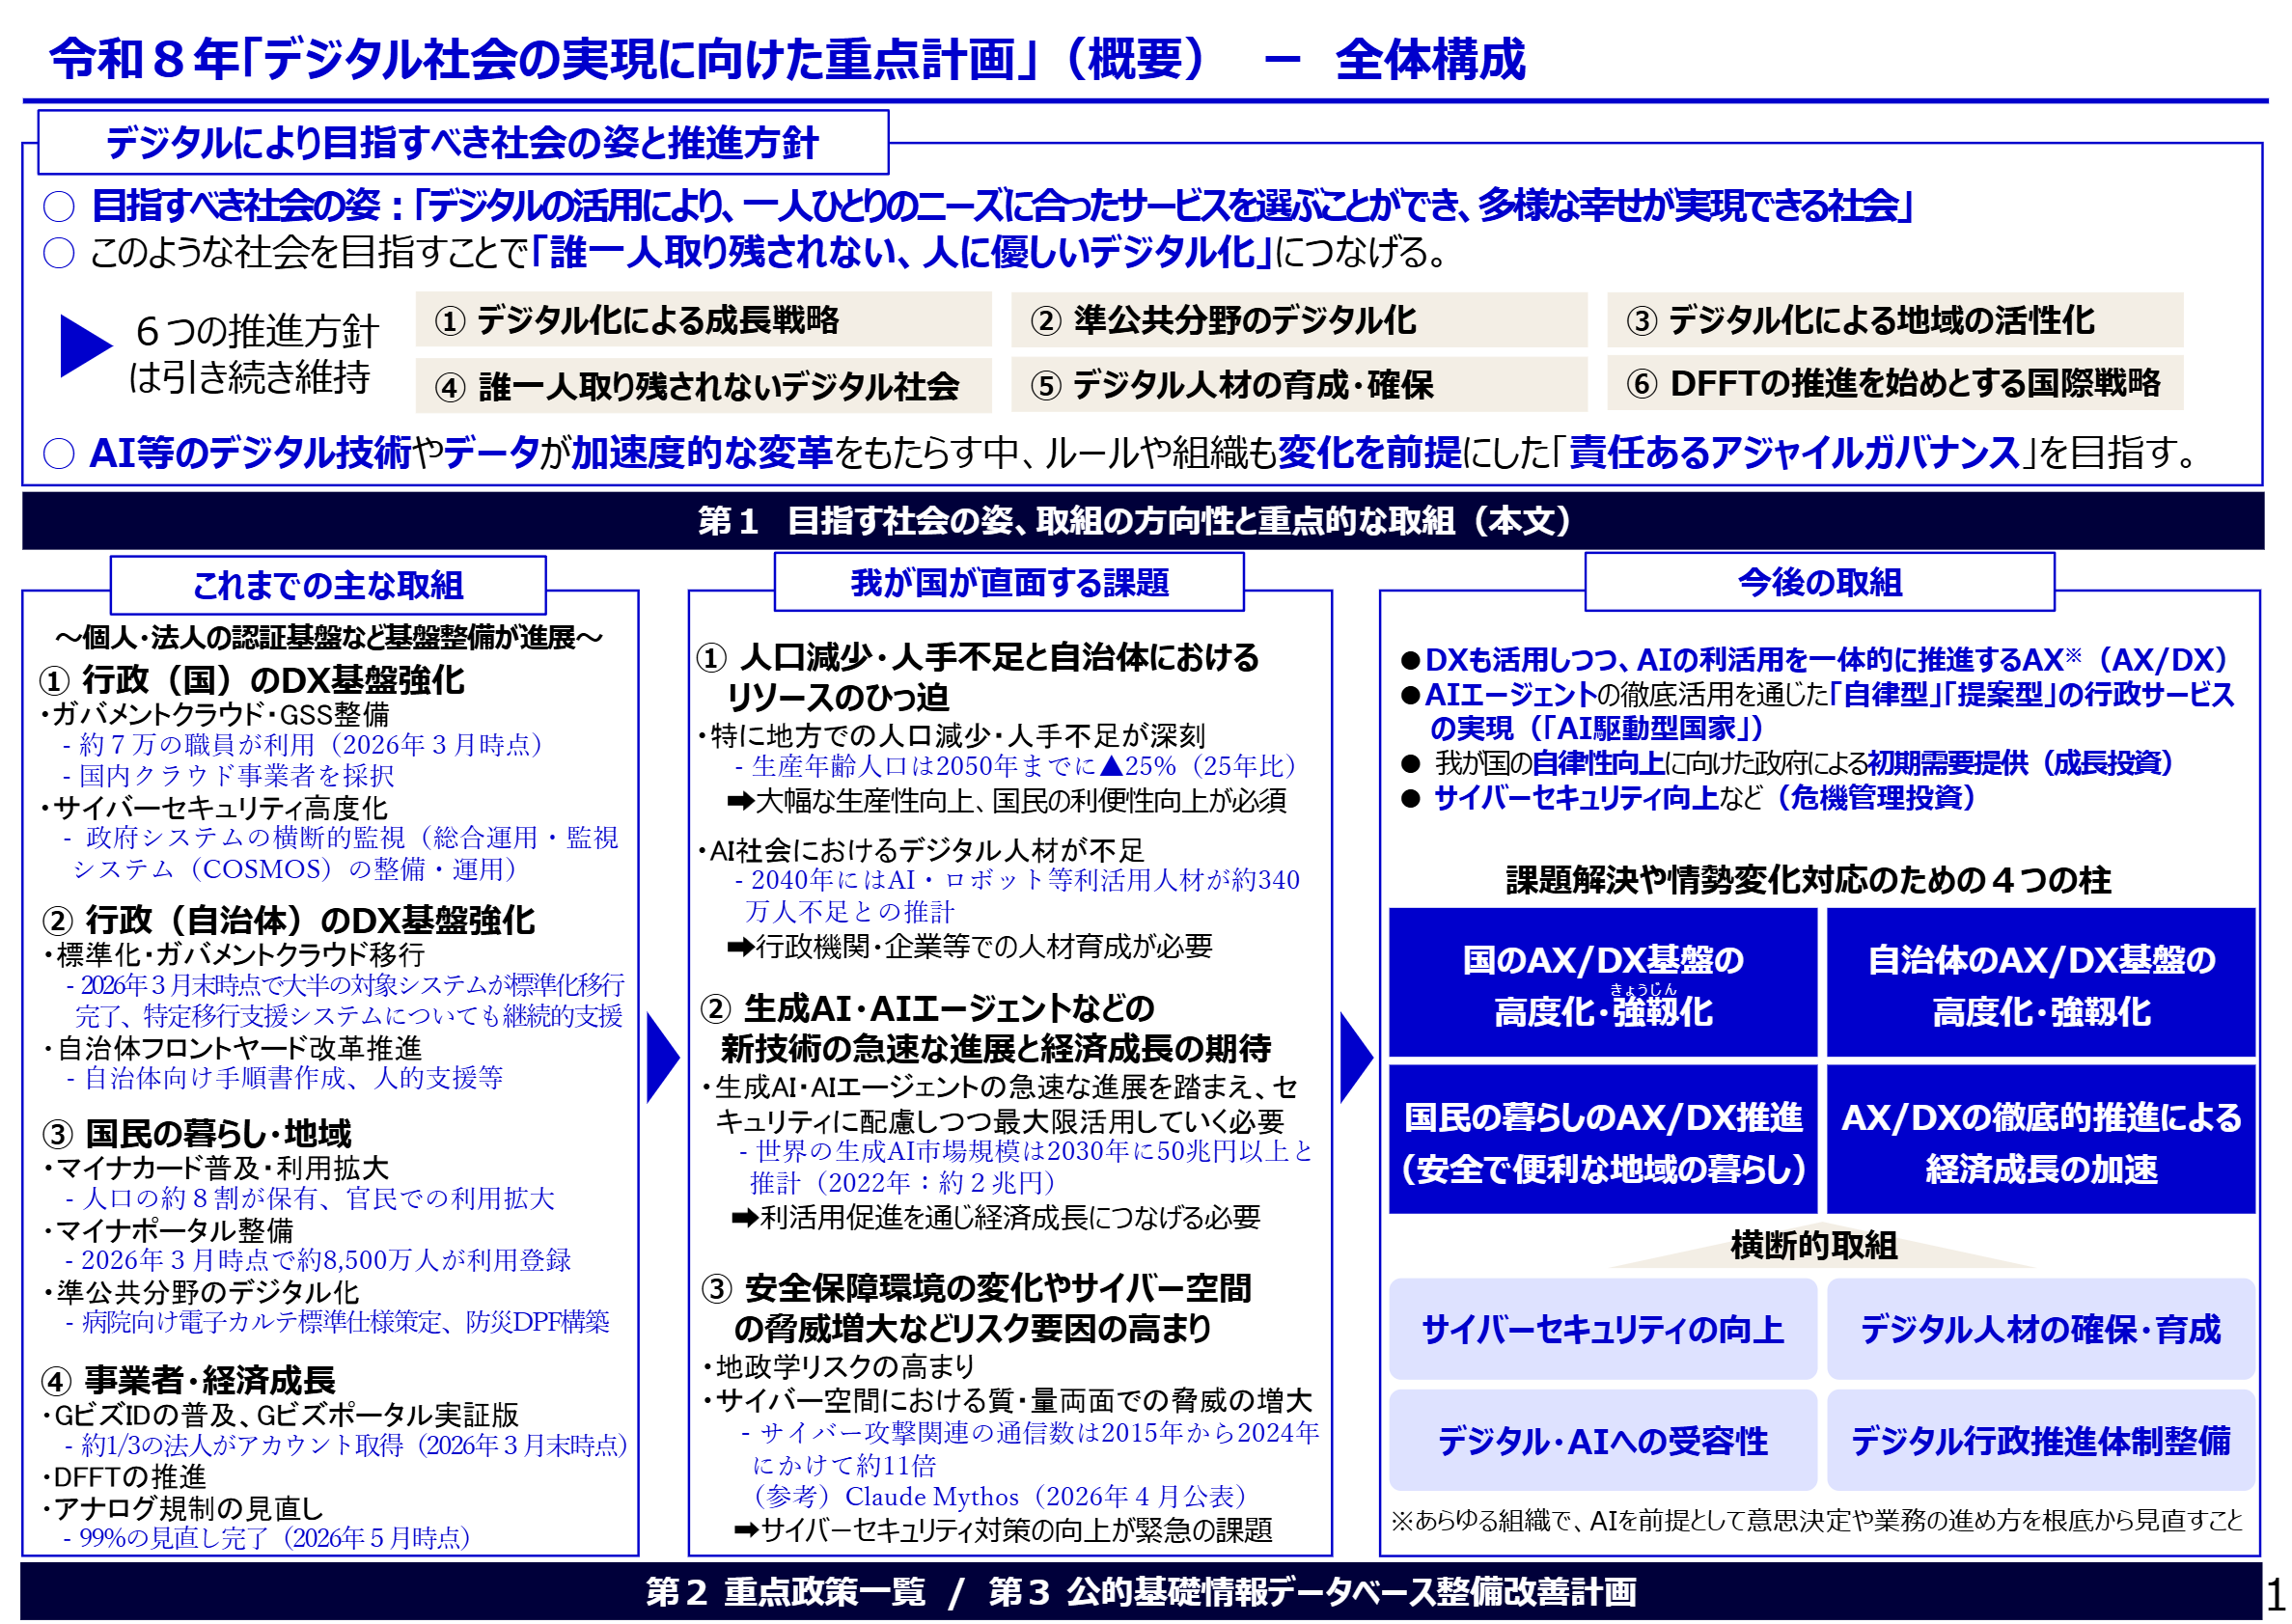Screen dimensions: 2292x1624
Task: Click line '国内クラウド事業者を採択'
Action: [x=228, y=776]
